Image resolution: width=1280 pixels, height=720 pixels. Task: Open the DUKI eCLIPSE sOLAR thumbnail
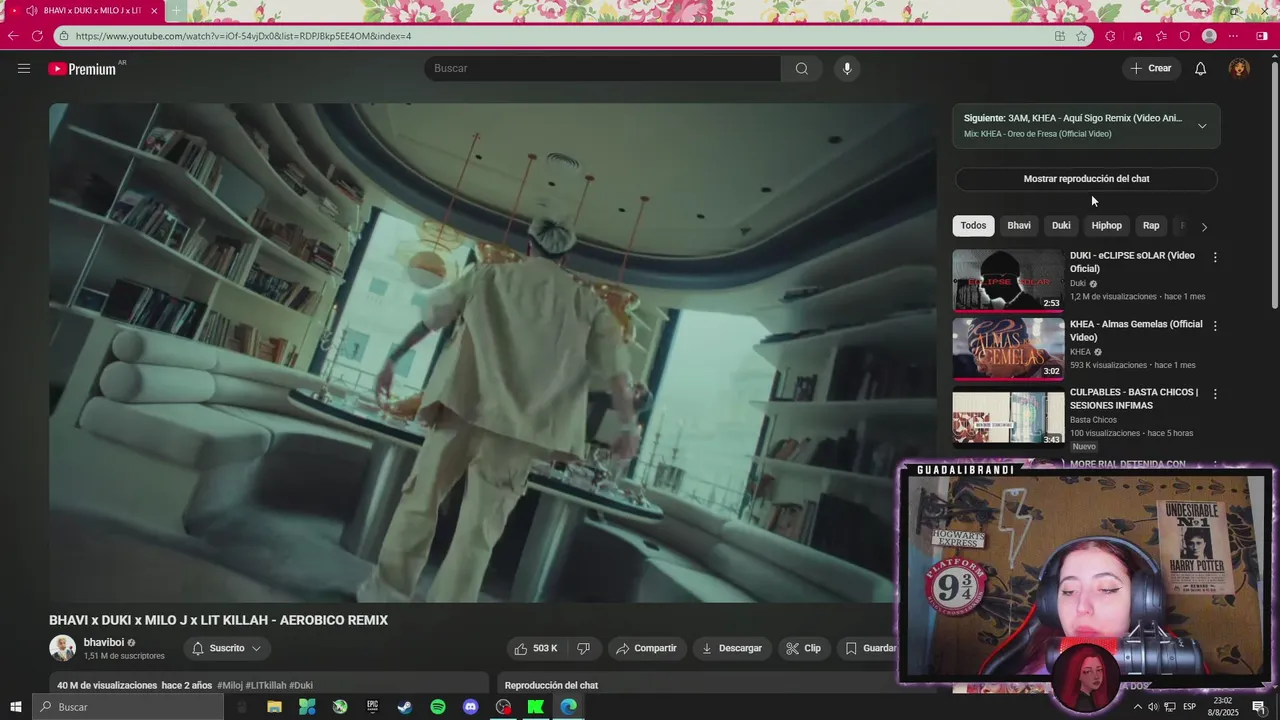(1008, 280)
